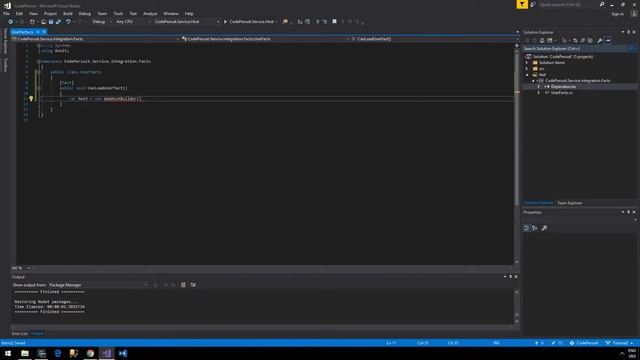Click CodePersuit repository in status bar
640x360 pixels.
584,343
